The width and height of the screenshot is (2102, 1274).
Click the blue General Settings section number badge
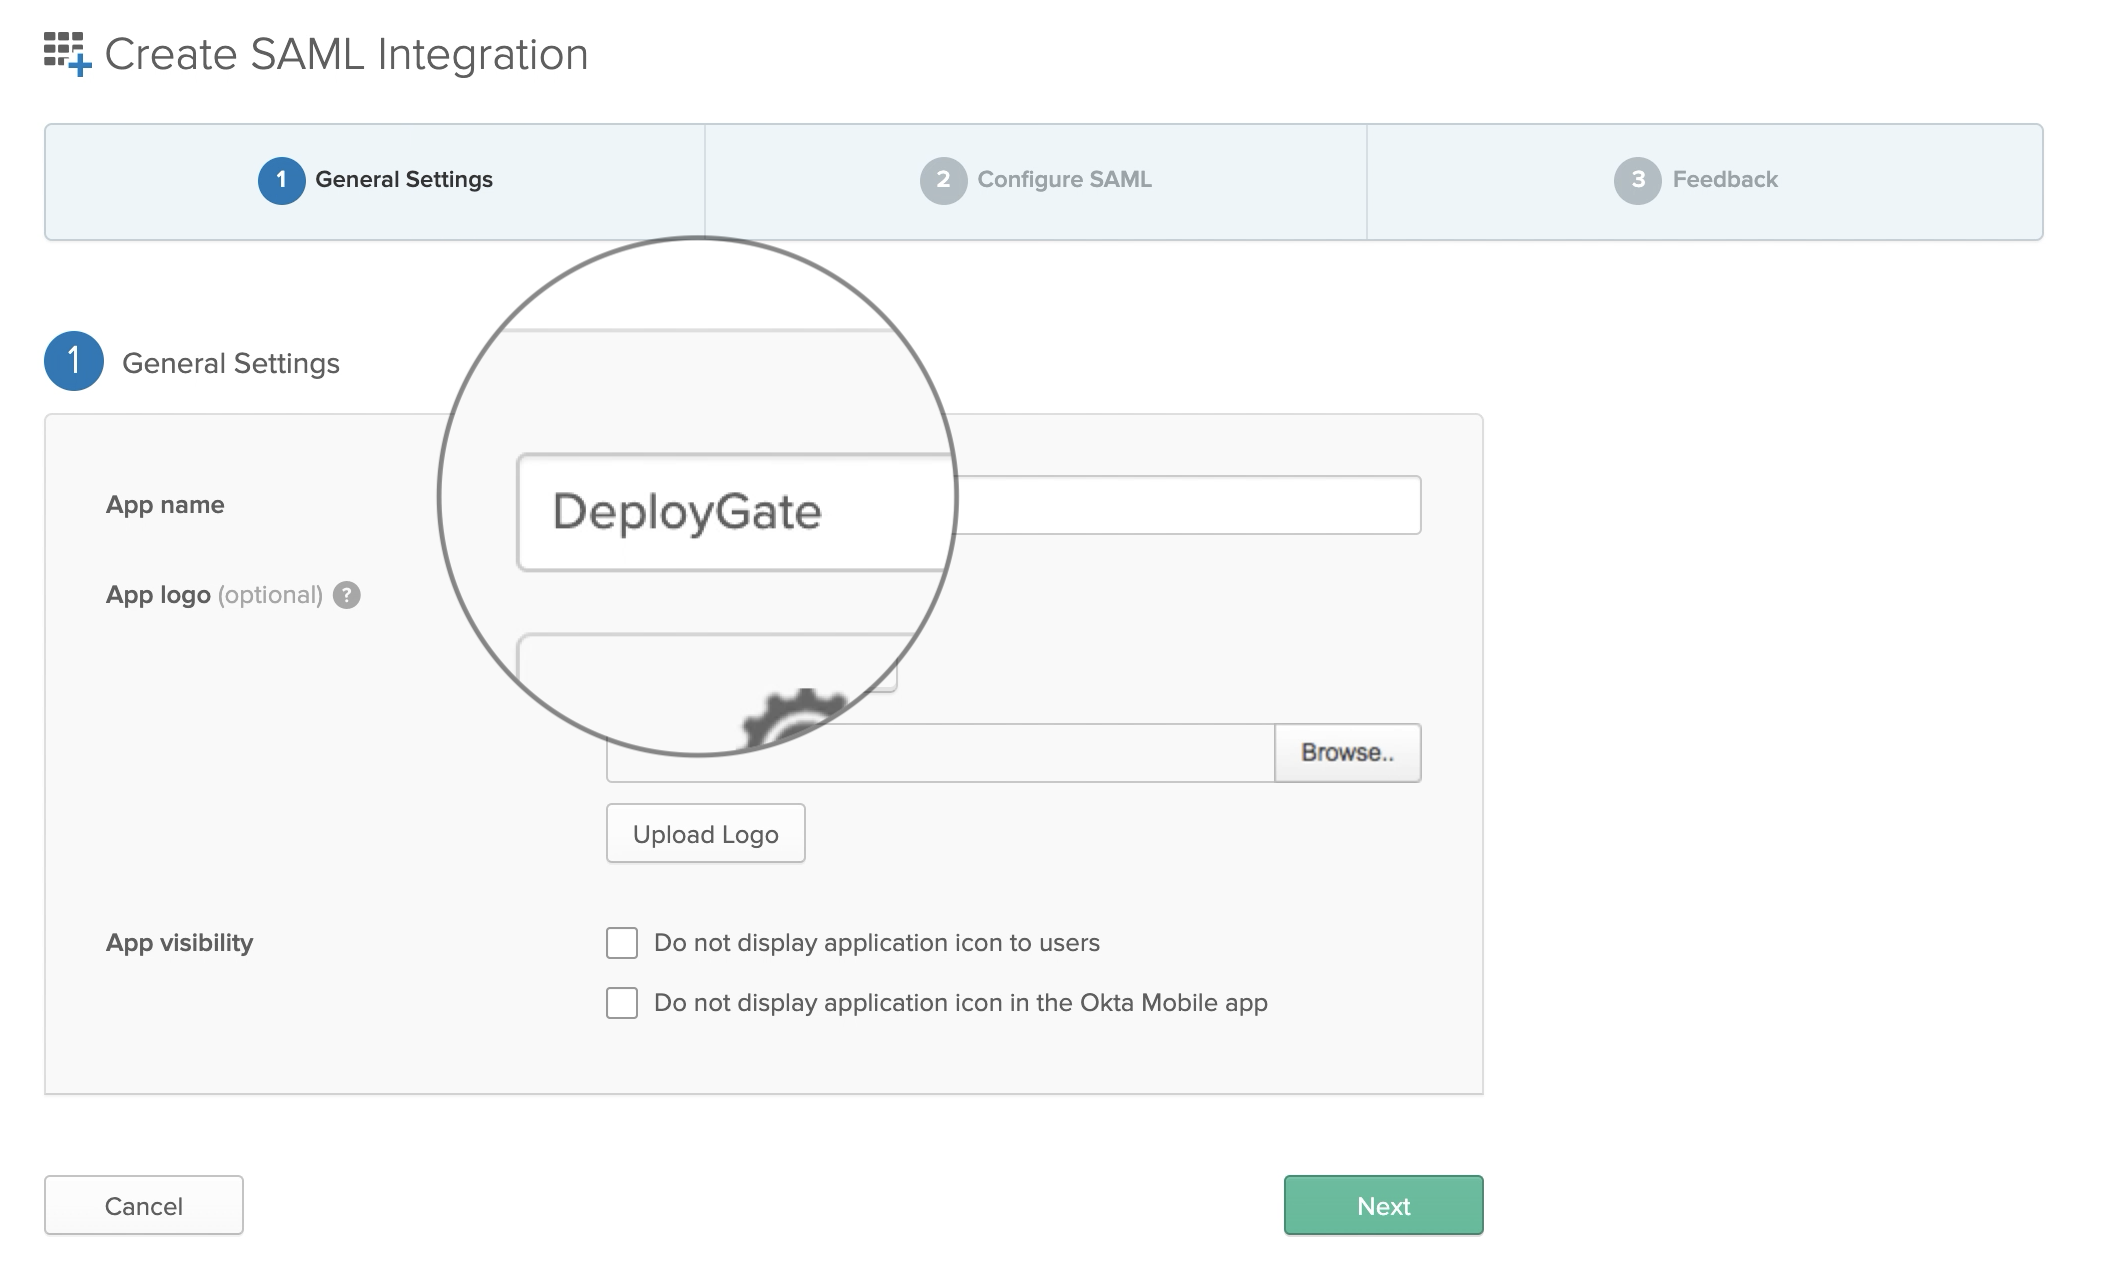tap(73, 362)
